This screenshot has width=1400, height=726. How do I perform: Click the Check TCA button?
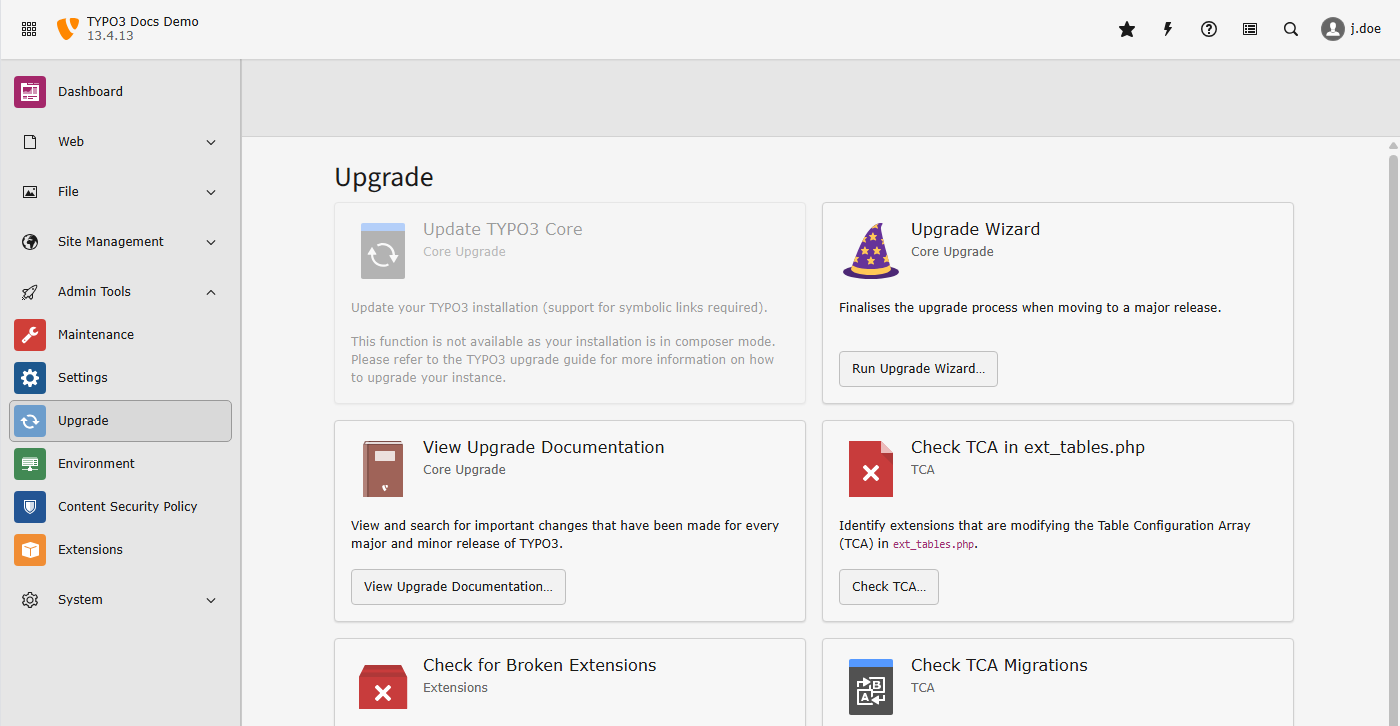point(889,587)
